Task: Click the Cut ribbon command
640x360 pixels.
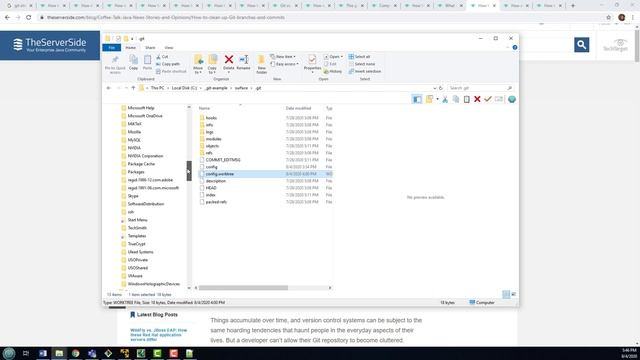Action: pyautogui.click(x=162, y=57)
